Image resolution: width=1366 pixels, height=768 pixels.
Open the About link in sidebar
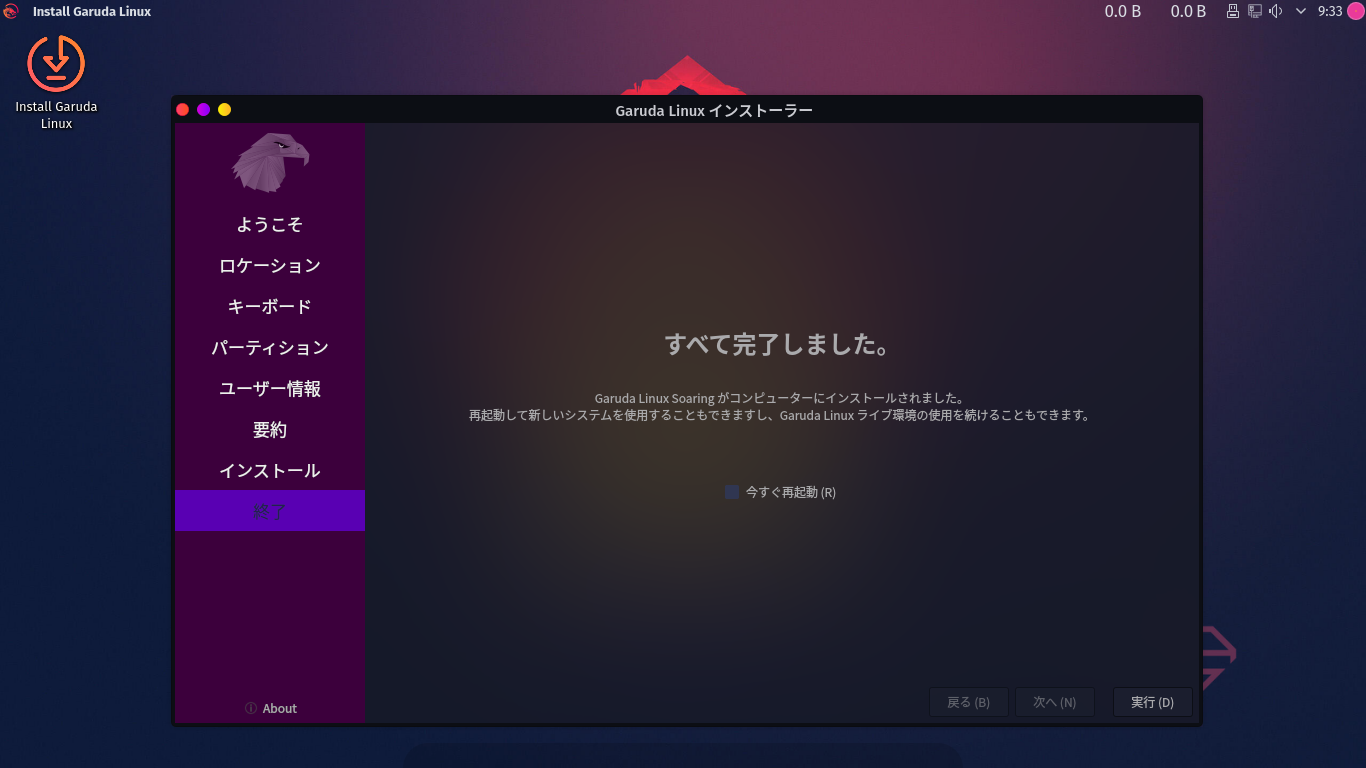[x=271, y=708]
